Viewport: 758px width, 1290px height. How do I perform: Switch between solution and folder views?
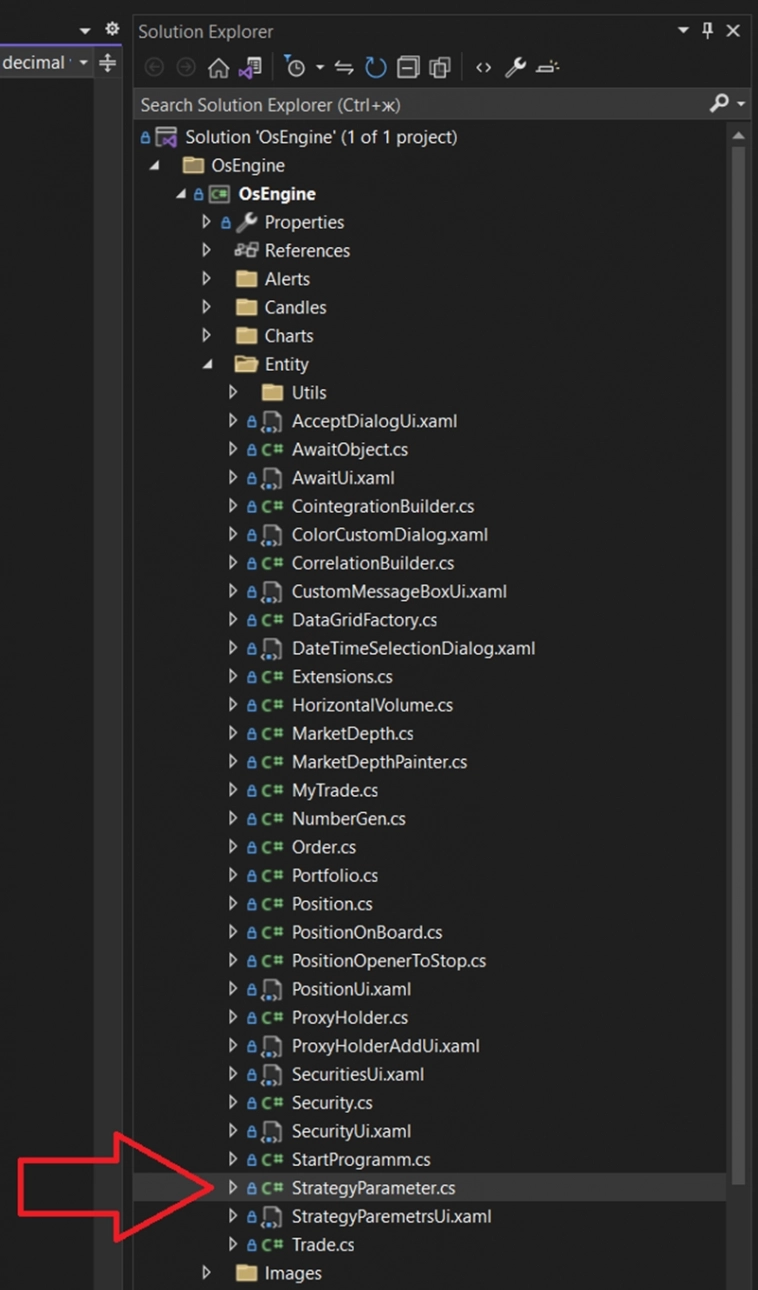coord(250,68)
